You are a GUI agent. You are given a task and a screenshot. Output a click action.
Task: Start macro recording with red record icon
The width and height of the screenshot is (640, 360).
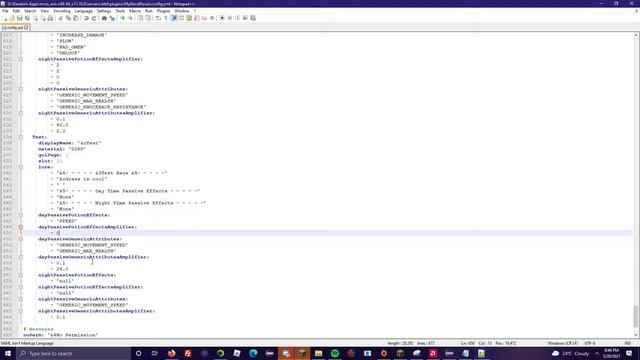point(222,18)
